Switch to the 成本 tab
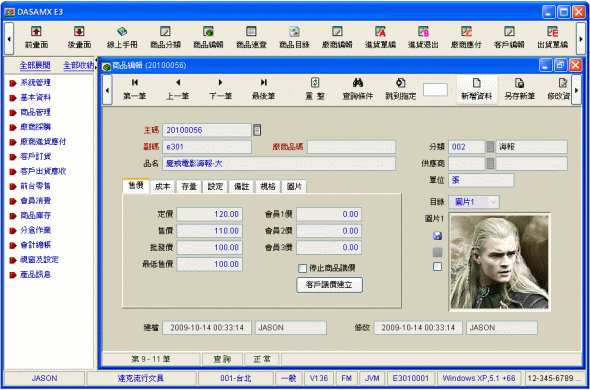590x390 pixels. click(x=163, y=187)
